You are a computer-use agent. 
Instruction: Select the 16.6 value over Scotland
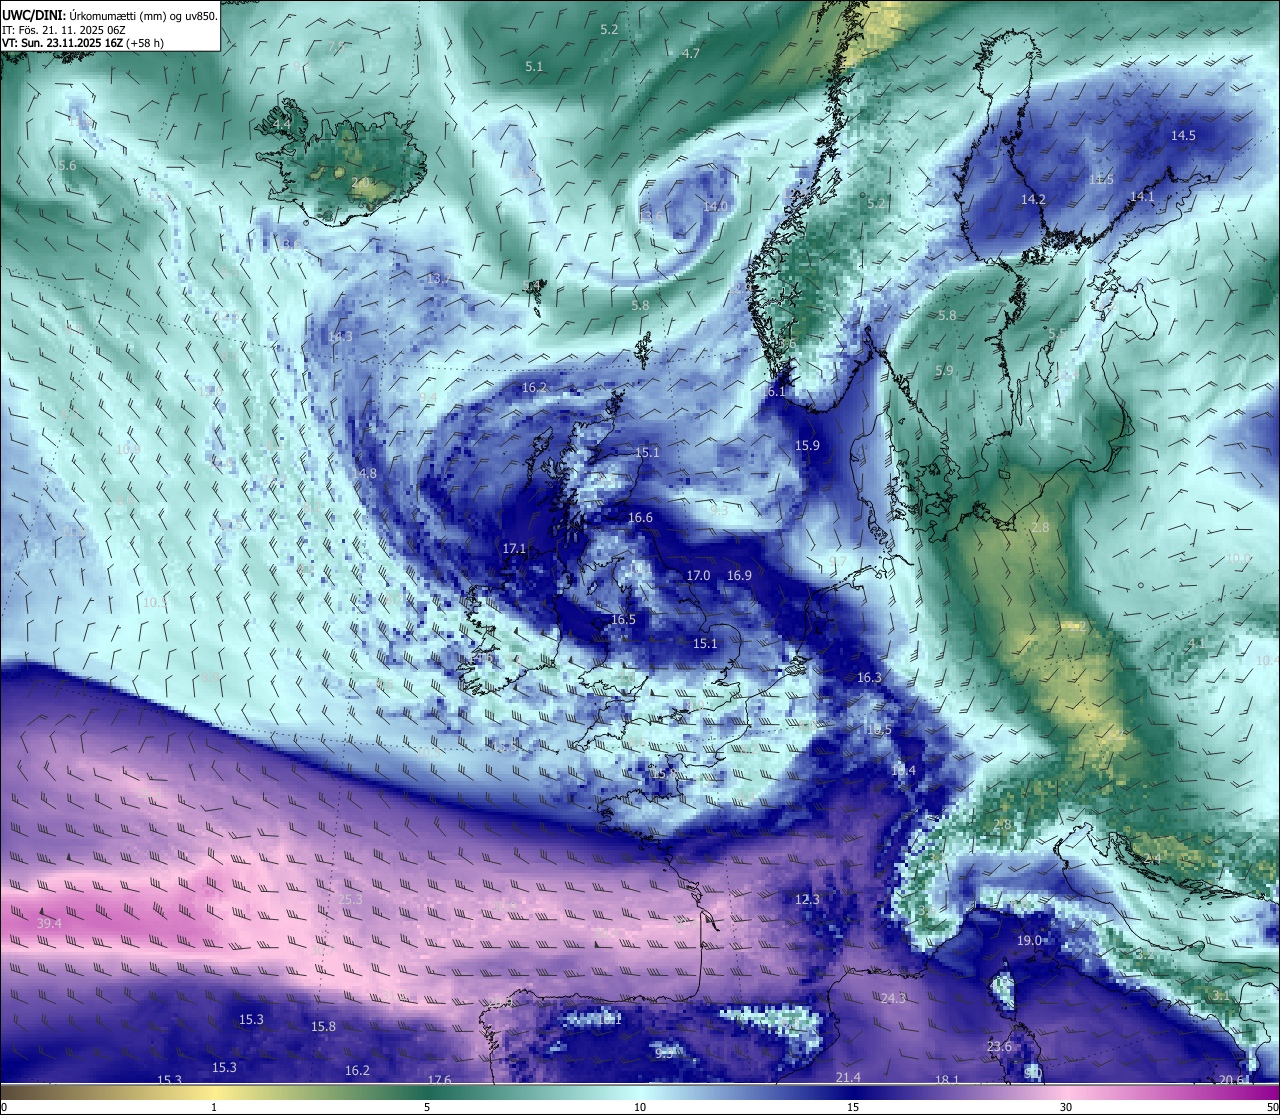(640, 518)
